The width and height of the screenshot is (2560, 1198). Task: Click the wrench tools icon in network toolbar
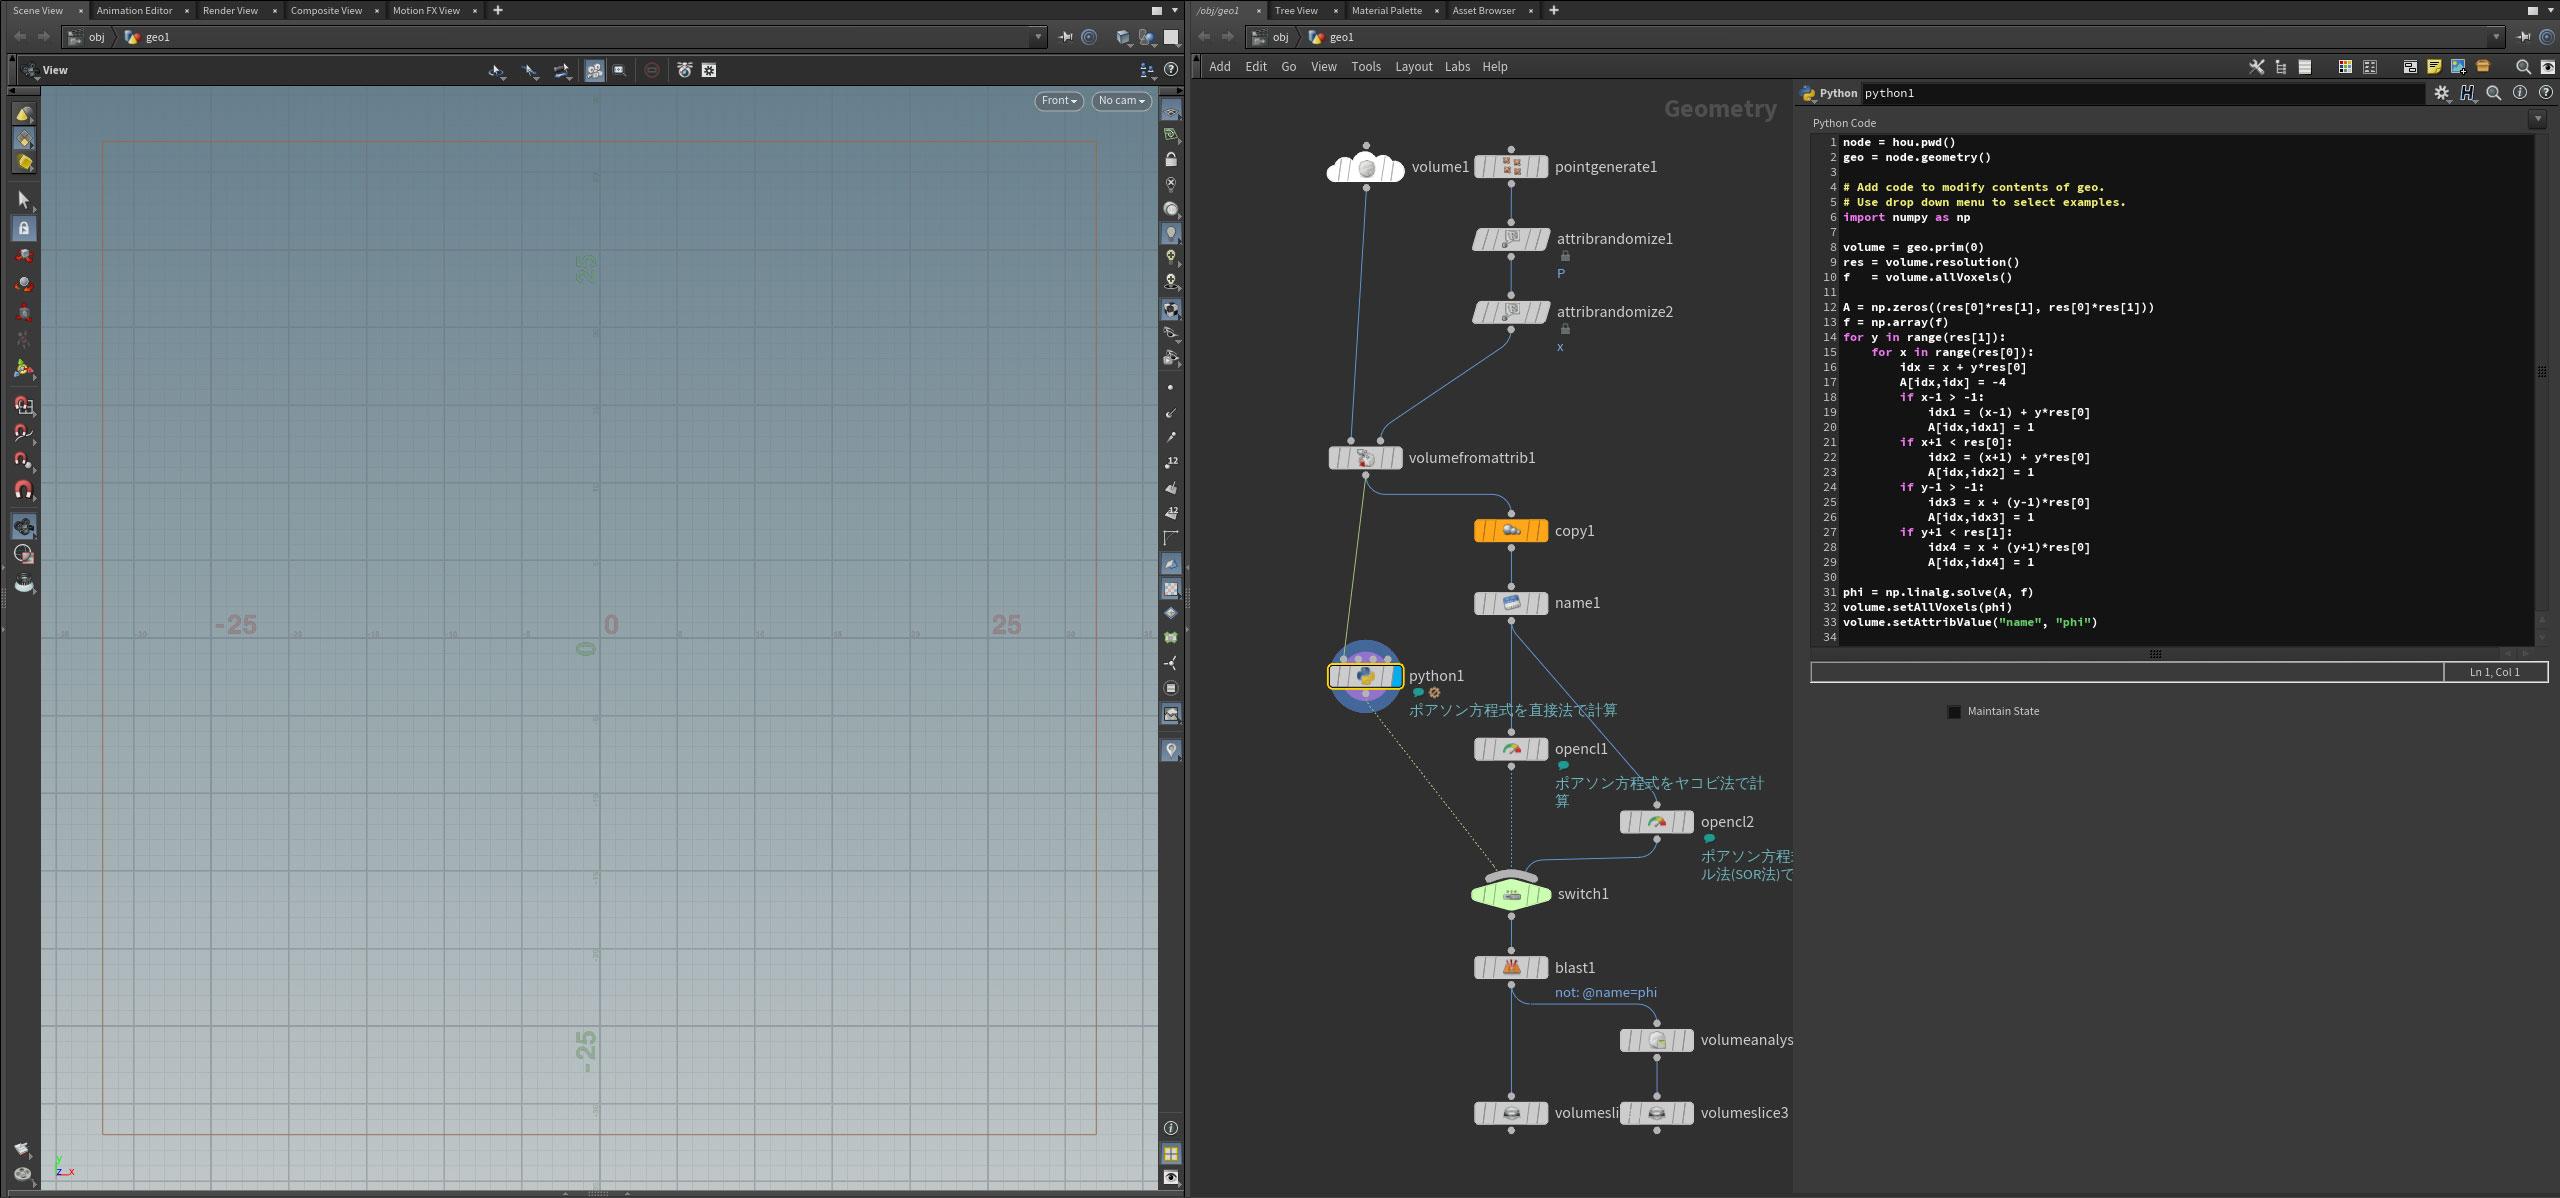pos(2257,67)
